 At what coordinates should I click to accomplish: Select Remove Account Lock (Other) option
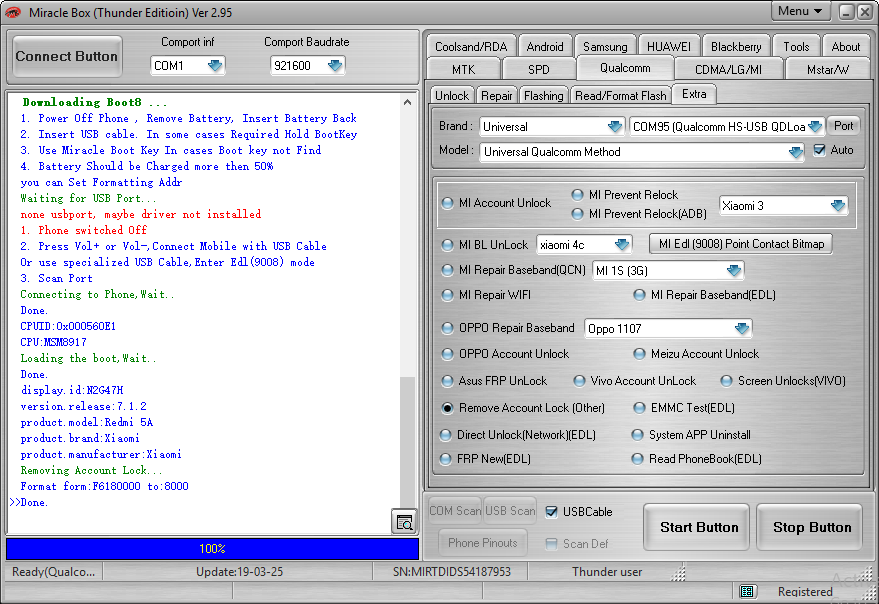pos(523,408)
